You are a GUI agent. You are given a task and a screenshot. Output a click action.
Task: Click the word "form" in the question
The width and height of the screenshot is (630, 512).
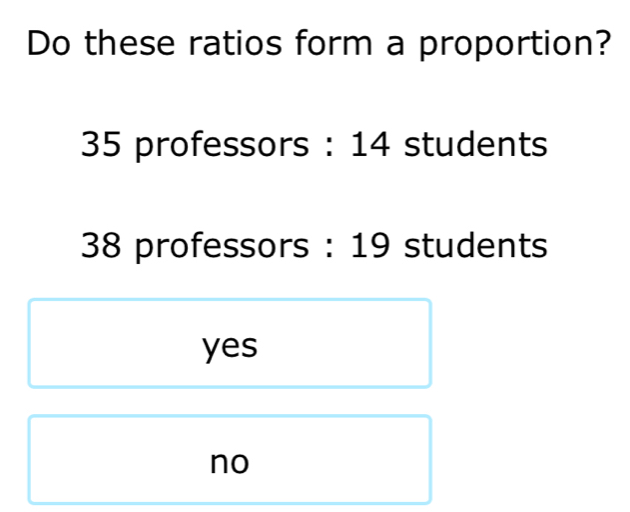pyautogui.click(x=333, y=42)
